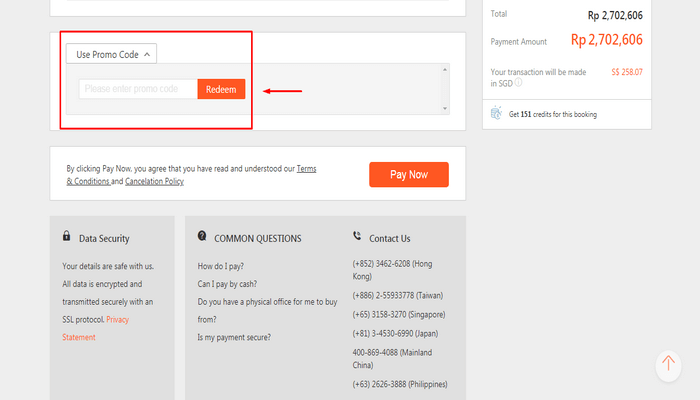Click the Redeem button

pos(221,89)
